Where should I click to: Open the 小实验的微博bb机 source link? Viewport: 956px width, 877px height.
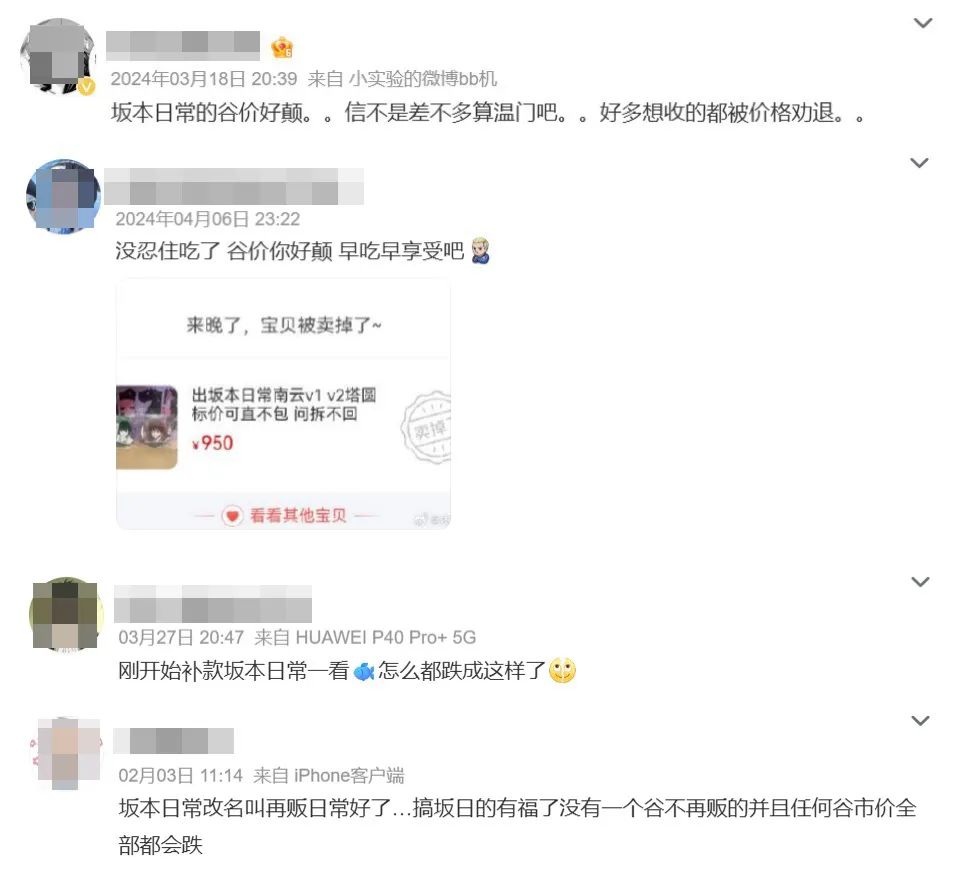click(423, 79)
